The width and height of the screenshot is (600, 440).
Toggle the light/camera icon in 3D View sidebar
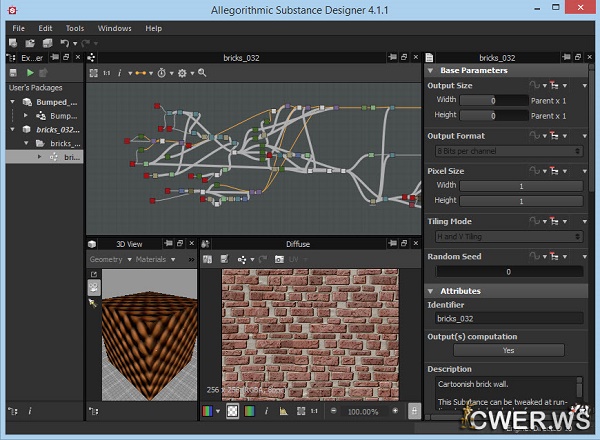coord(94,287)
